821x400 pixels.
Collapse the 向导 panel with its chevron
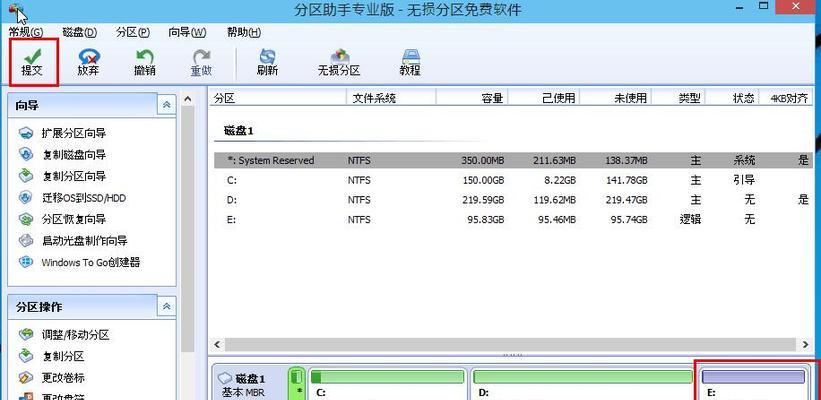tap(167, 105)
